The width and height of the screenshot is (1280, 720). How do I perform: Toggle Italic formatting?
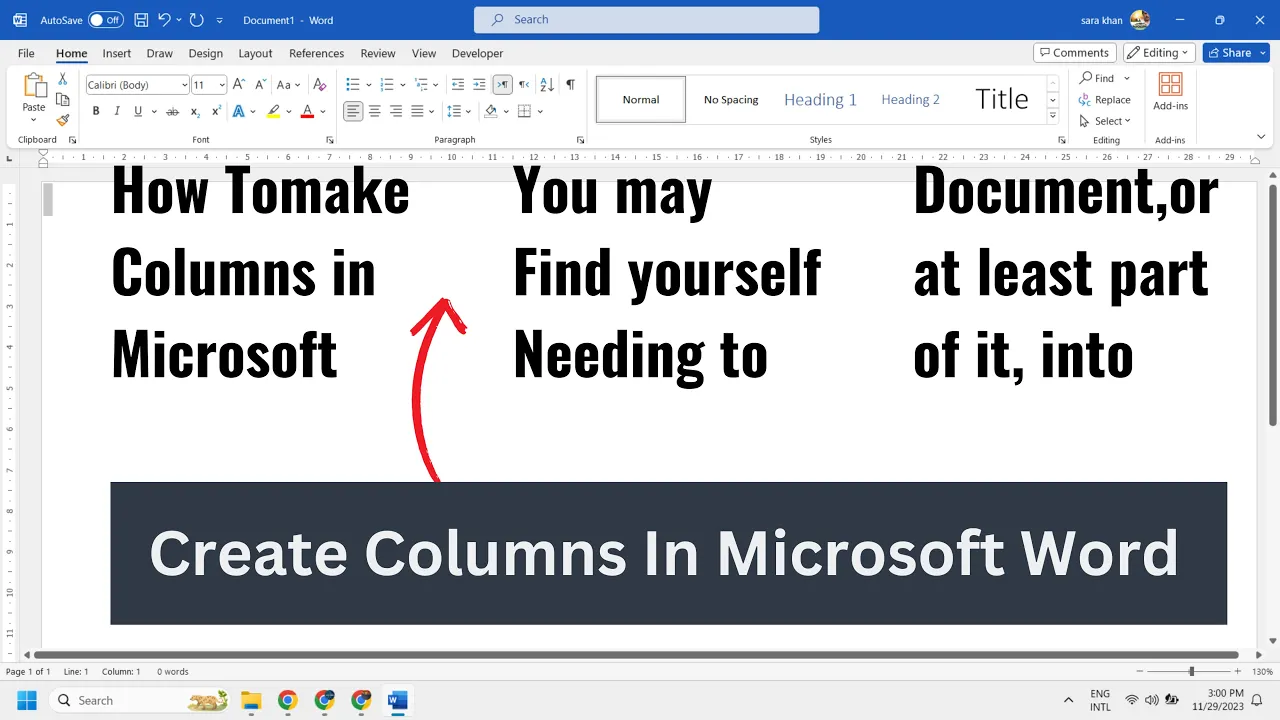click(117, 111)
